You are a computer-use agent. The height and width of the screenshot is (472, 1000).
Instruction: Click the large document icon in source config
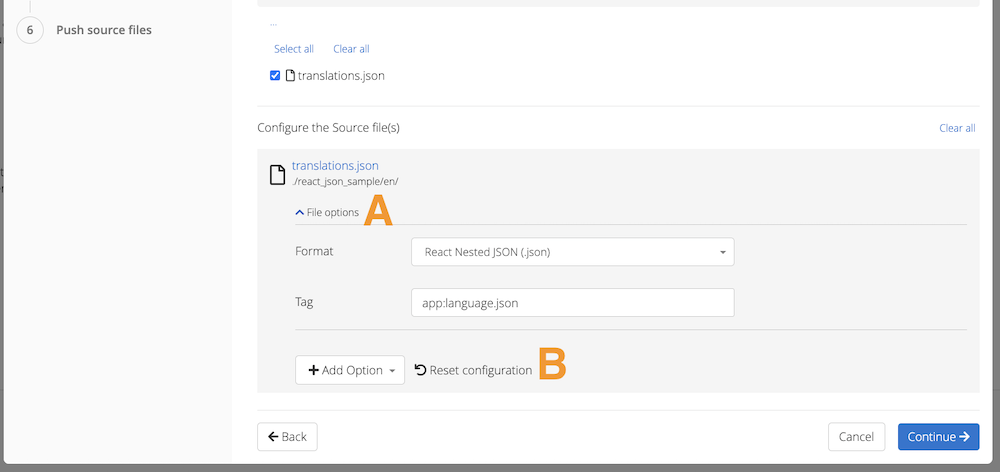pyautogui.click(x=278, y=174)
